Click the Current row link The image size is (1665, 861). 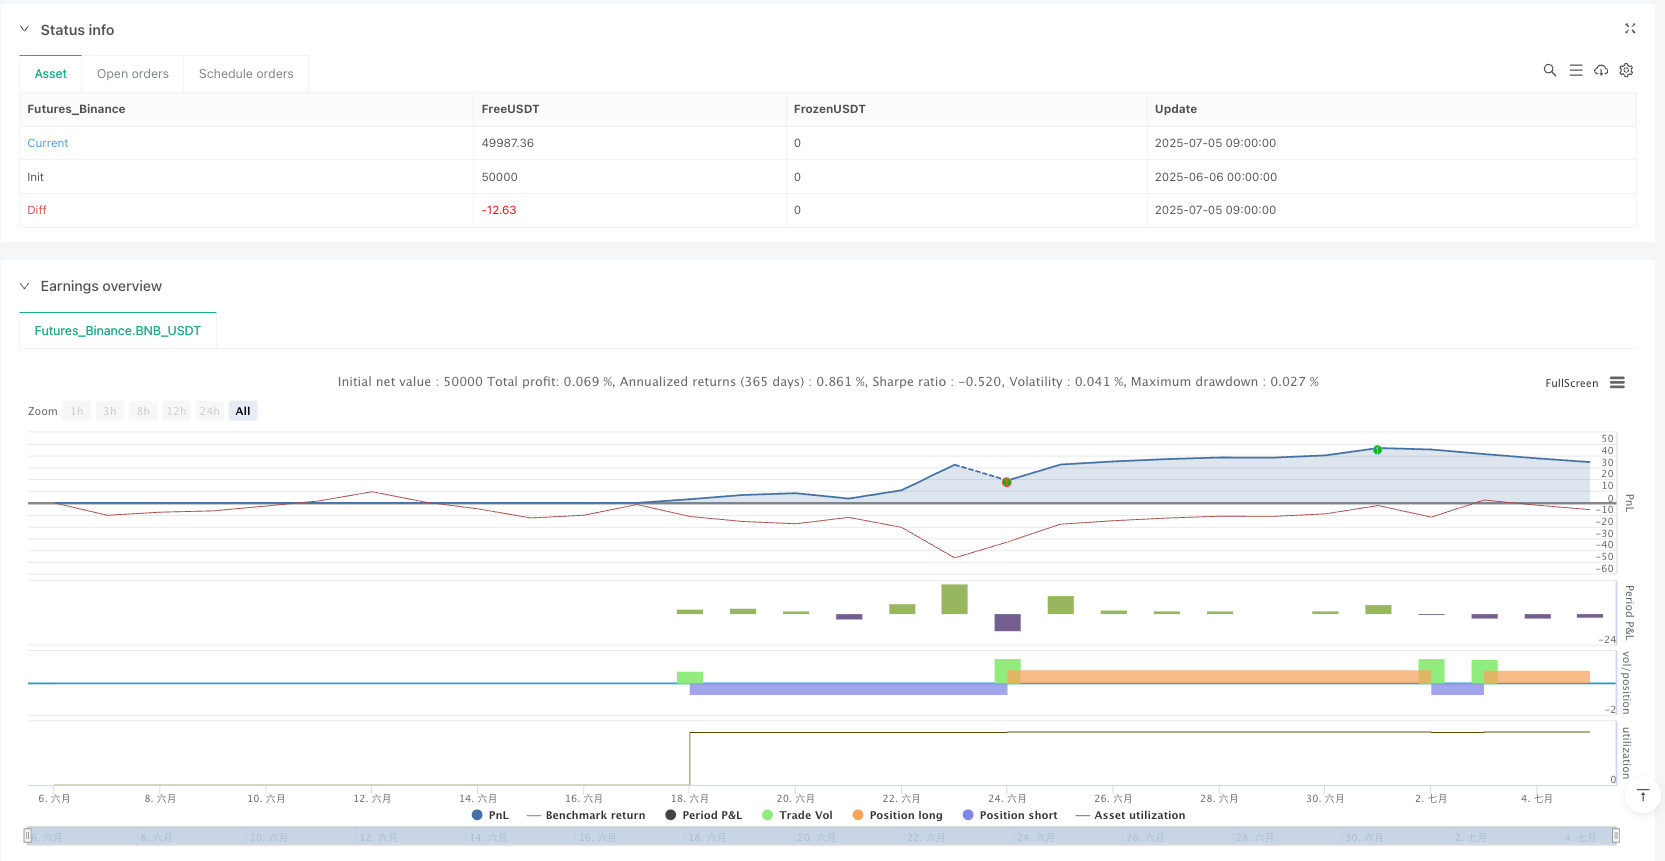pyautogui.click(x=48, y=143)
